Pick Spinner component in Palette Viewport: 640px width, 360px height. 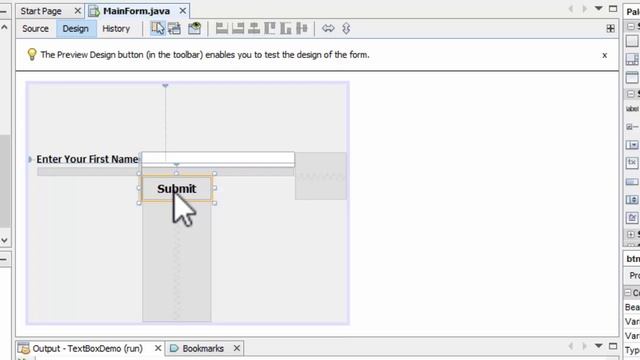click(x=632, y=200)
